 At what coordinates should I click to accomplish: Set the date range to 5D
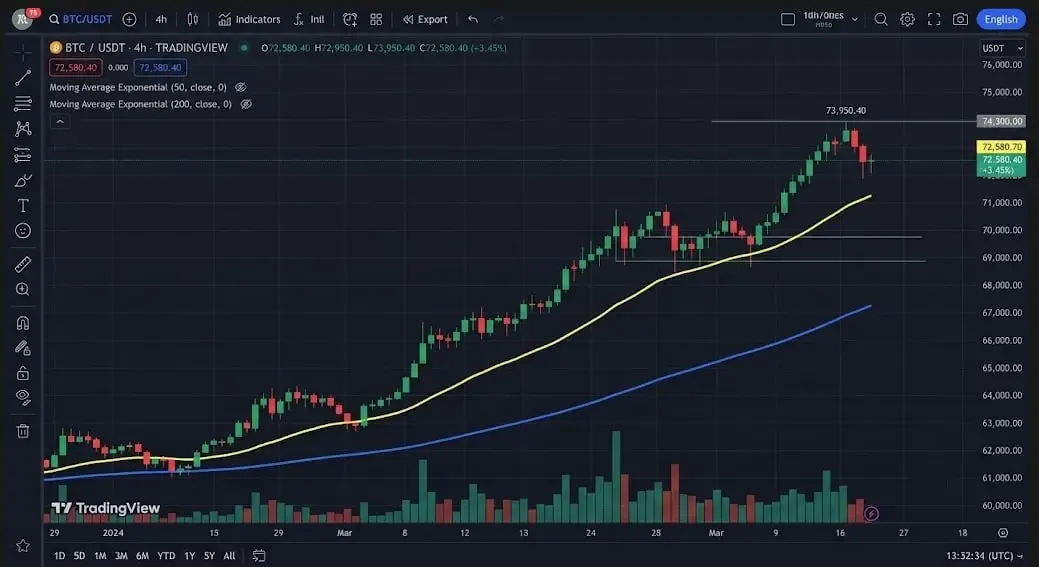pos(80,556)
